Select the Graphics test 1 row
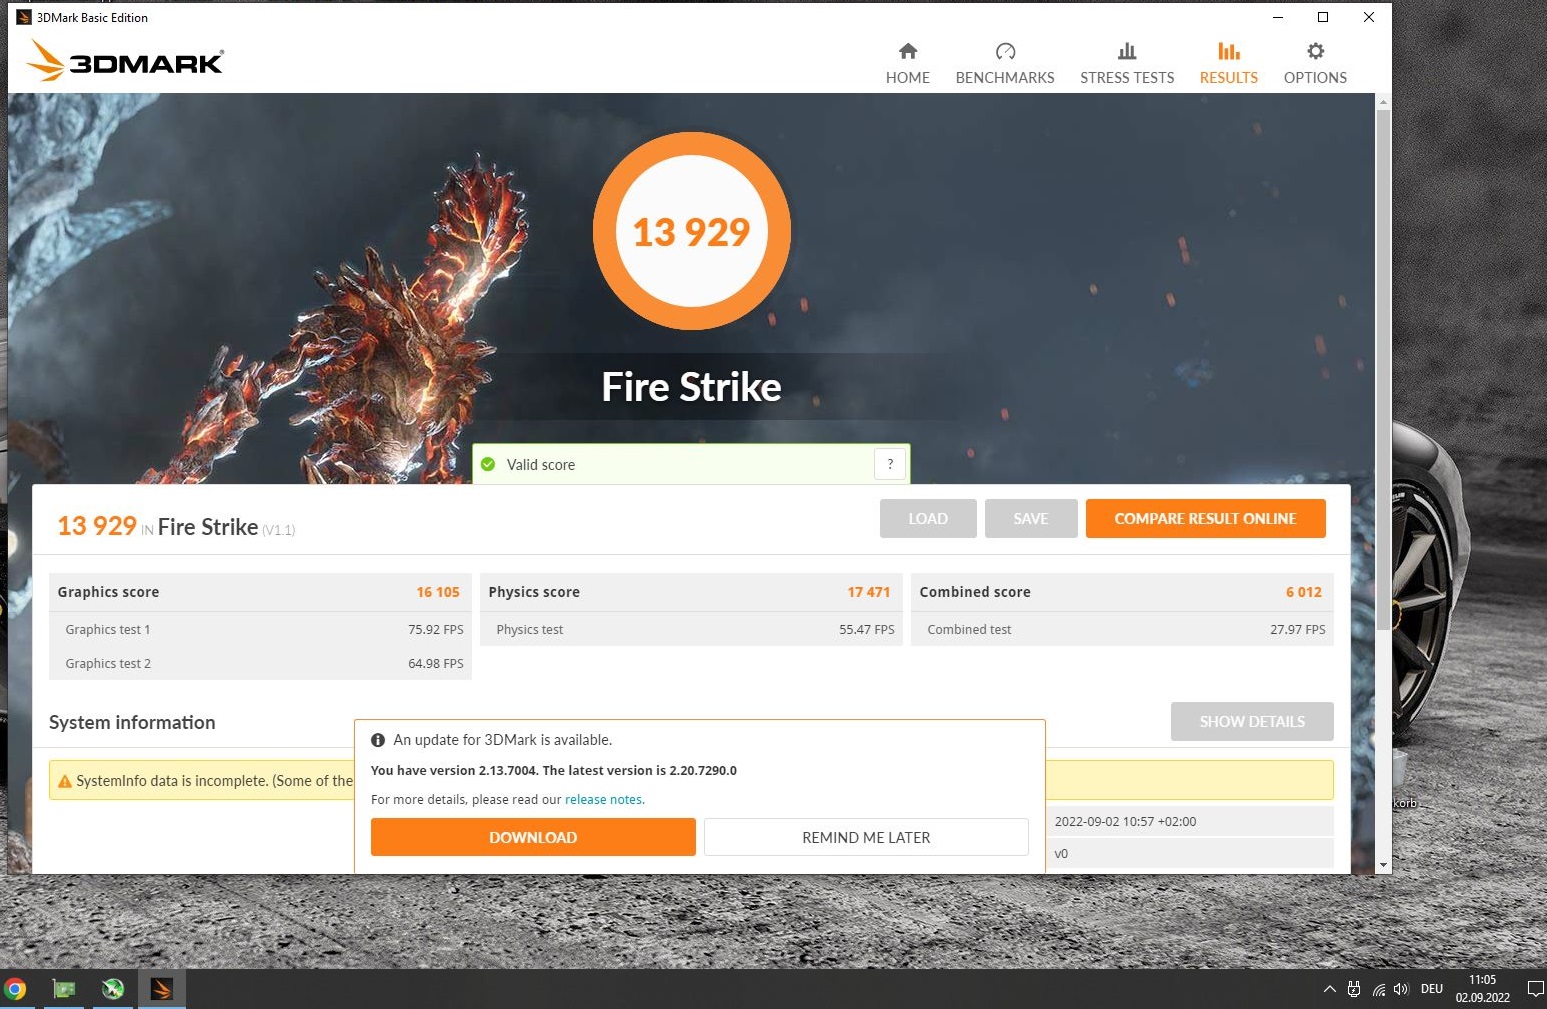The width and height of the screenshot is (1547, 1009). coord(260,629)
